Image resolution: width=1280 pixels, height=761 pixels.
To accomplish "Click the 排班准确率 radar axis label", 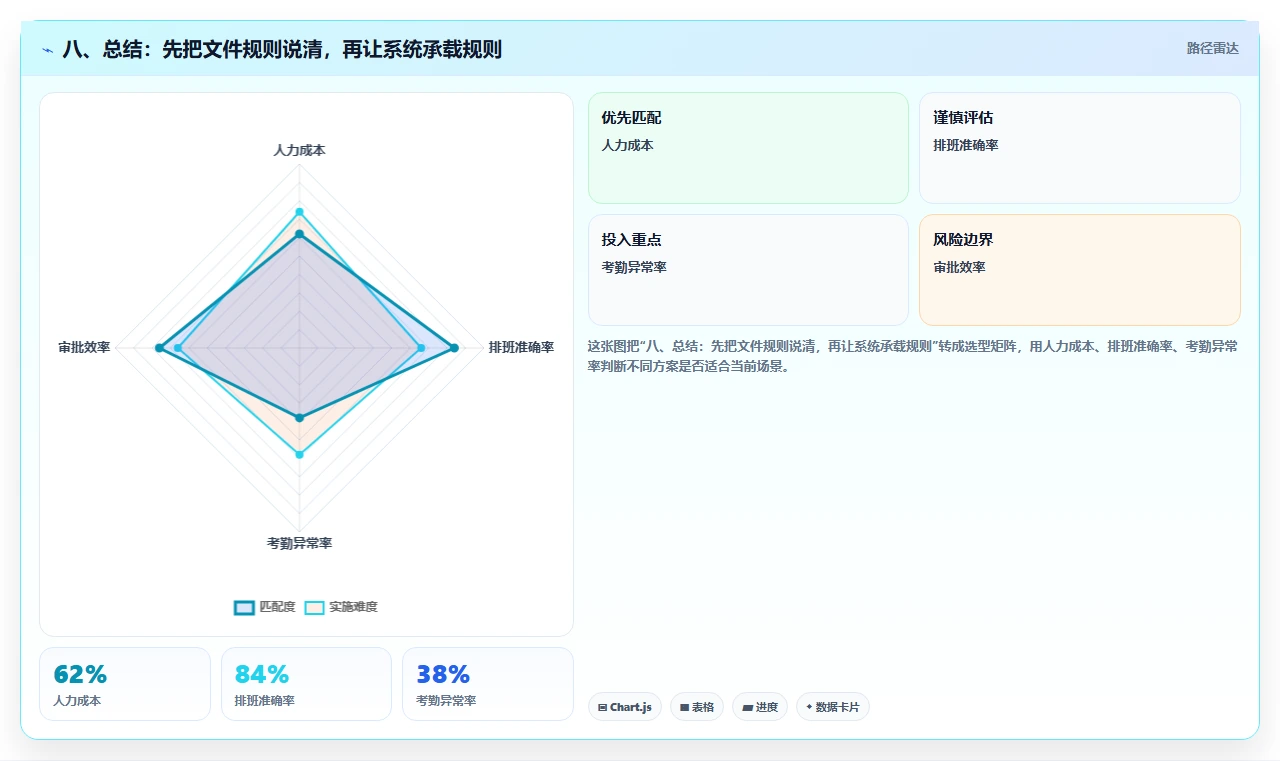I will click(521, 348).
